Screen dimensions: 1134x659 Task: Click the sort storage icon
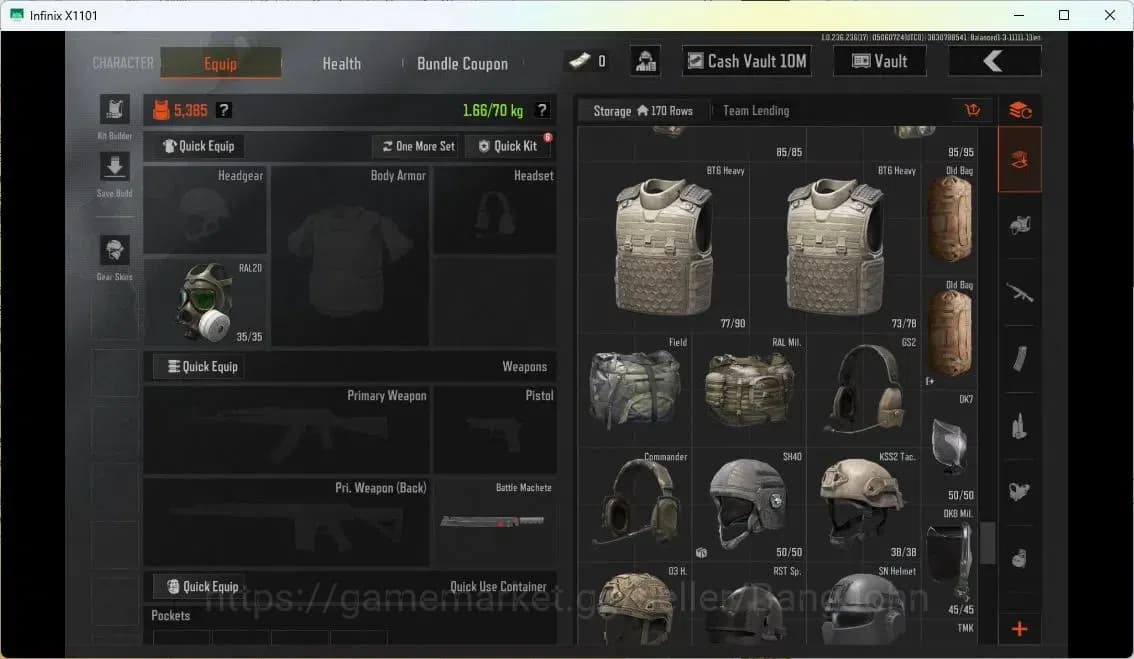click(972, 111)
